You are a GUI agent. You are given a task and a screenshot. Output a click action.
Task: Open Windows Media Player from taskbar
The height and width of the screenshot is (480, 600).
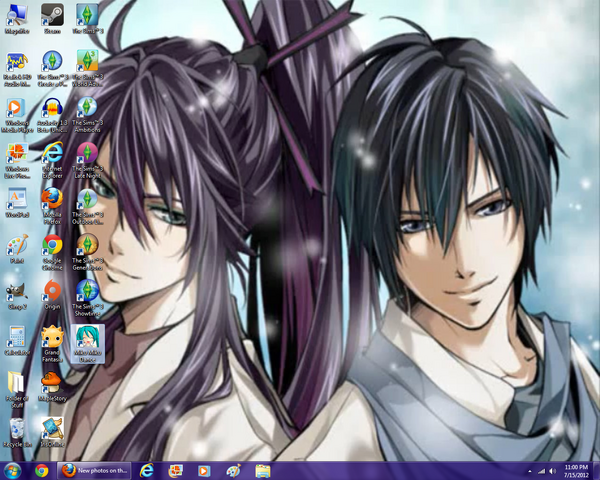(204, 470)
